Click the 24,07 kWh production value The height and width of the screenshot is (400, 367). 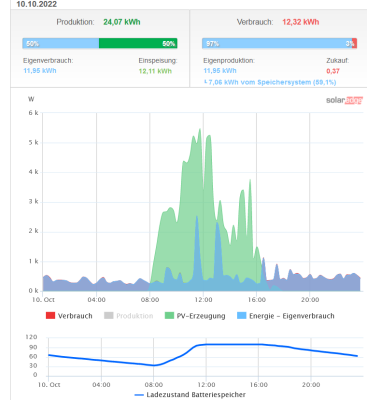122,22
